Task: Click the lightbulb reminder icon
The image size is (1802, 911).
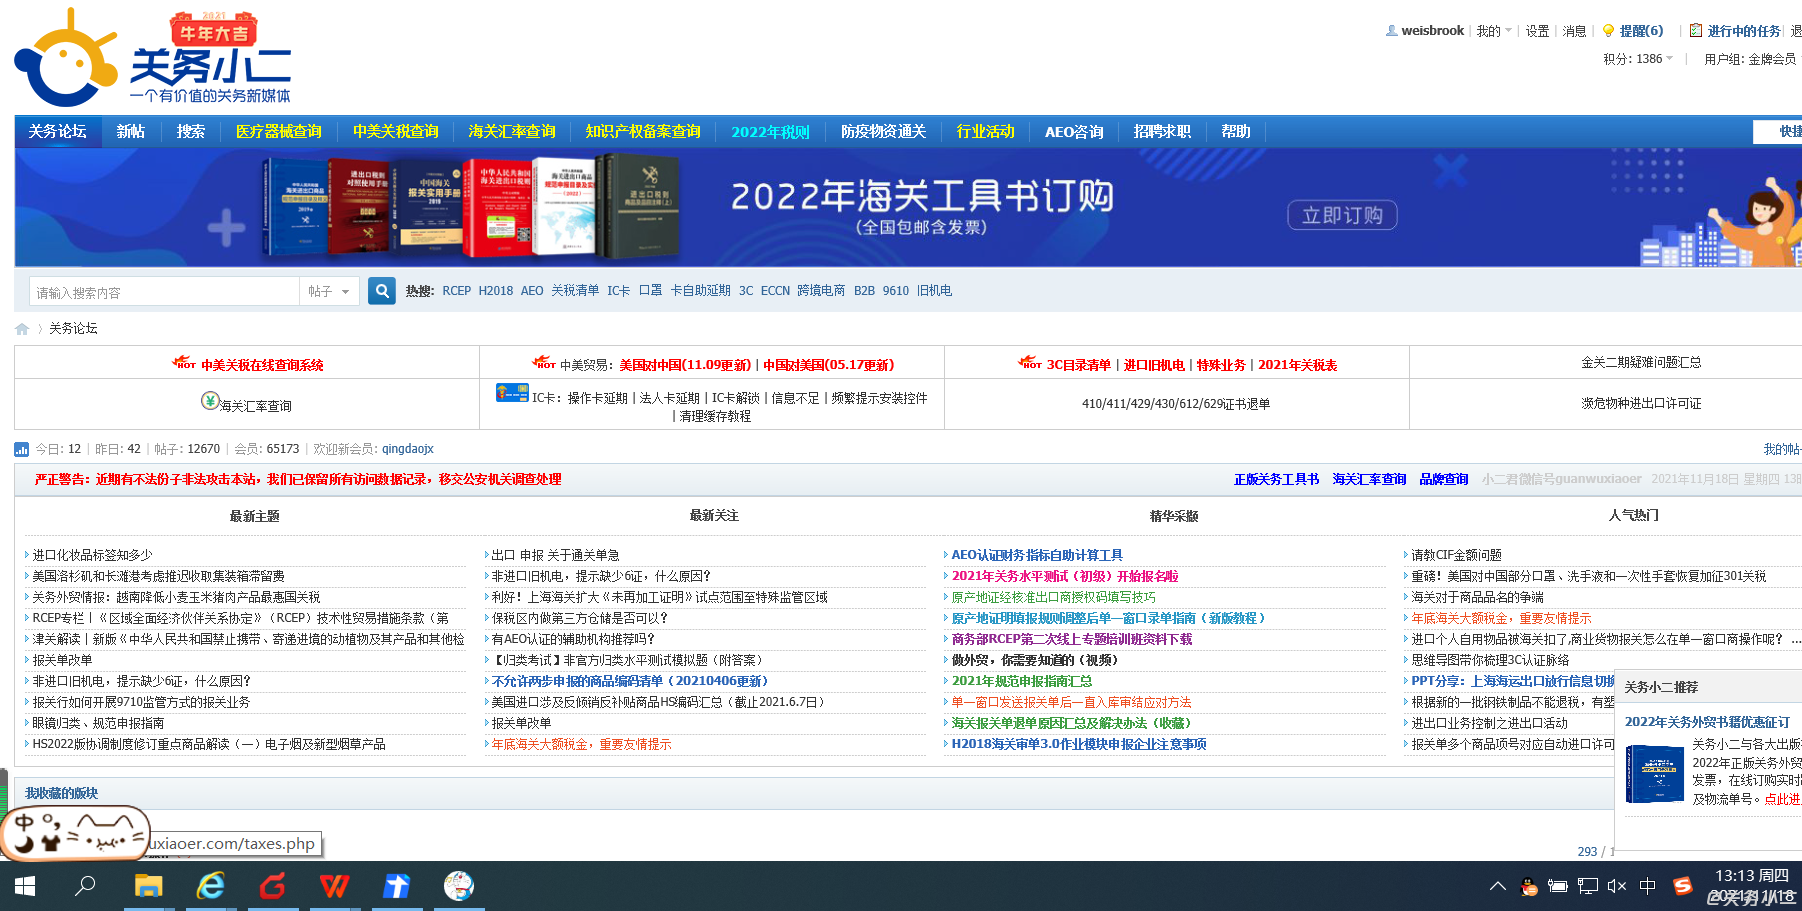Action: point(1608,31)
